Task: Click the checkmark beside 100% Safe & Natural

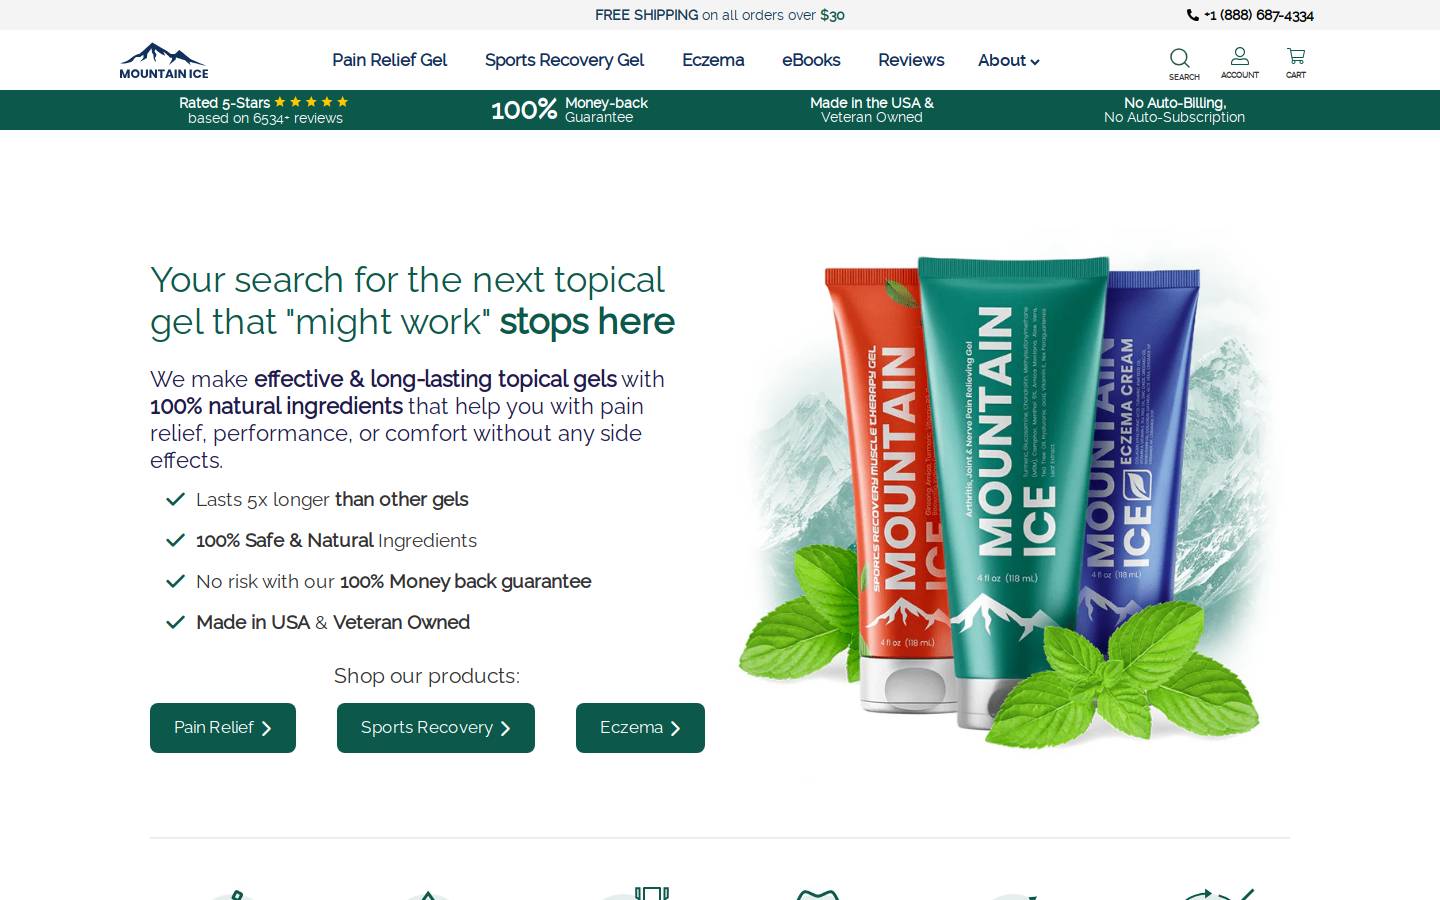Action: 175,540
